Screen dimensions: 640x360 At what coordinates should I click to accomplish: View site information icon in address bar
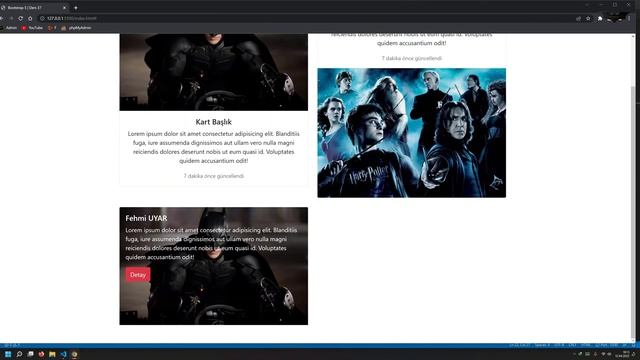point(42,18)
